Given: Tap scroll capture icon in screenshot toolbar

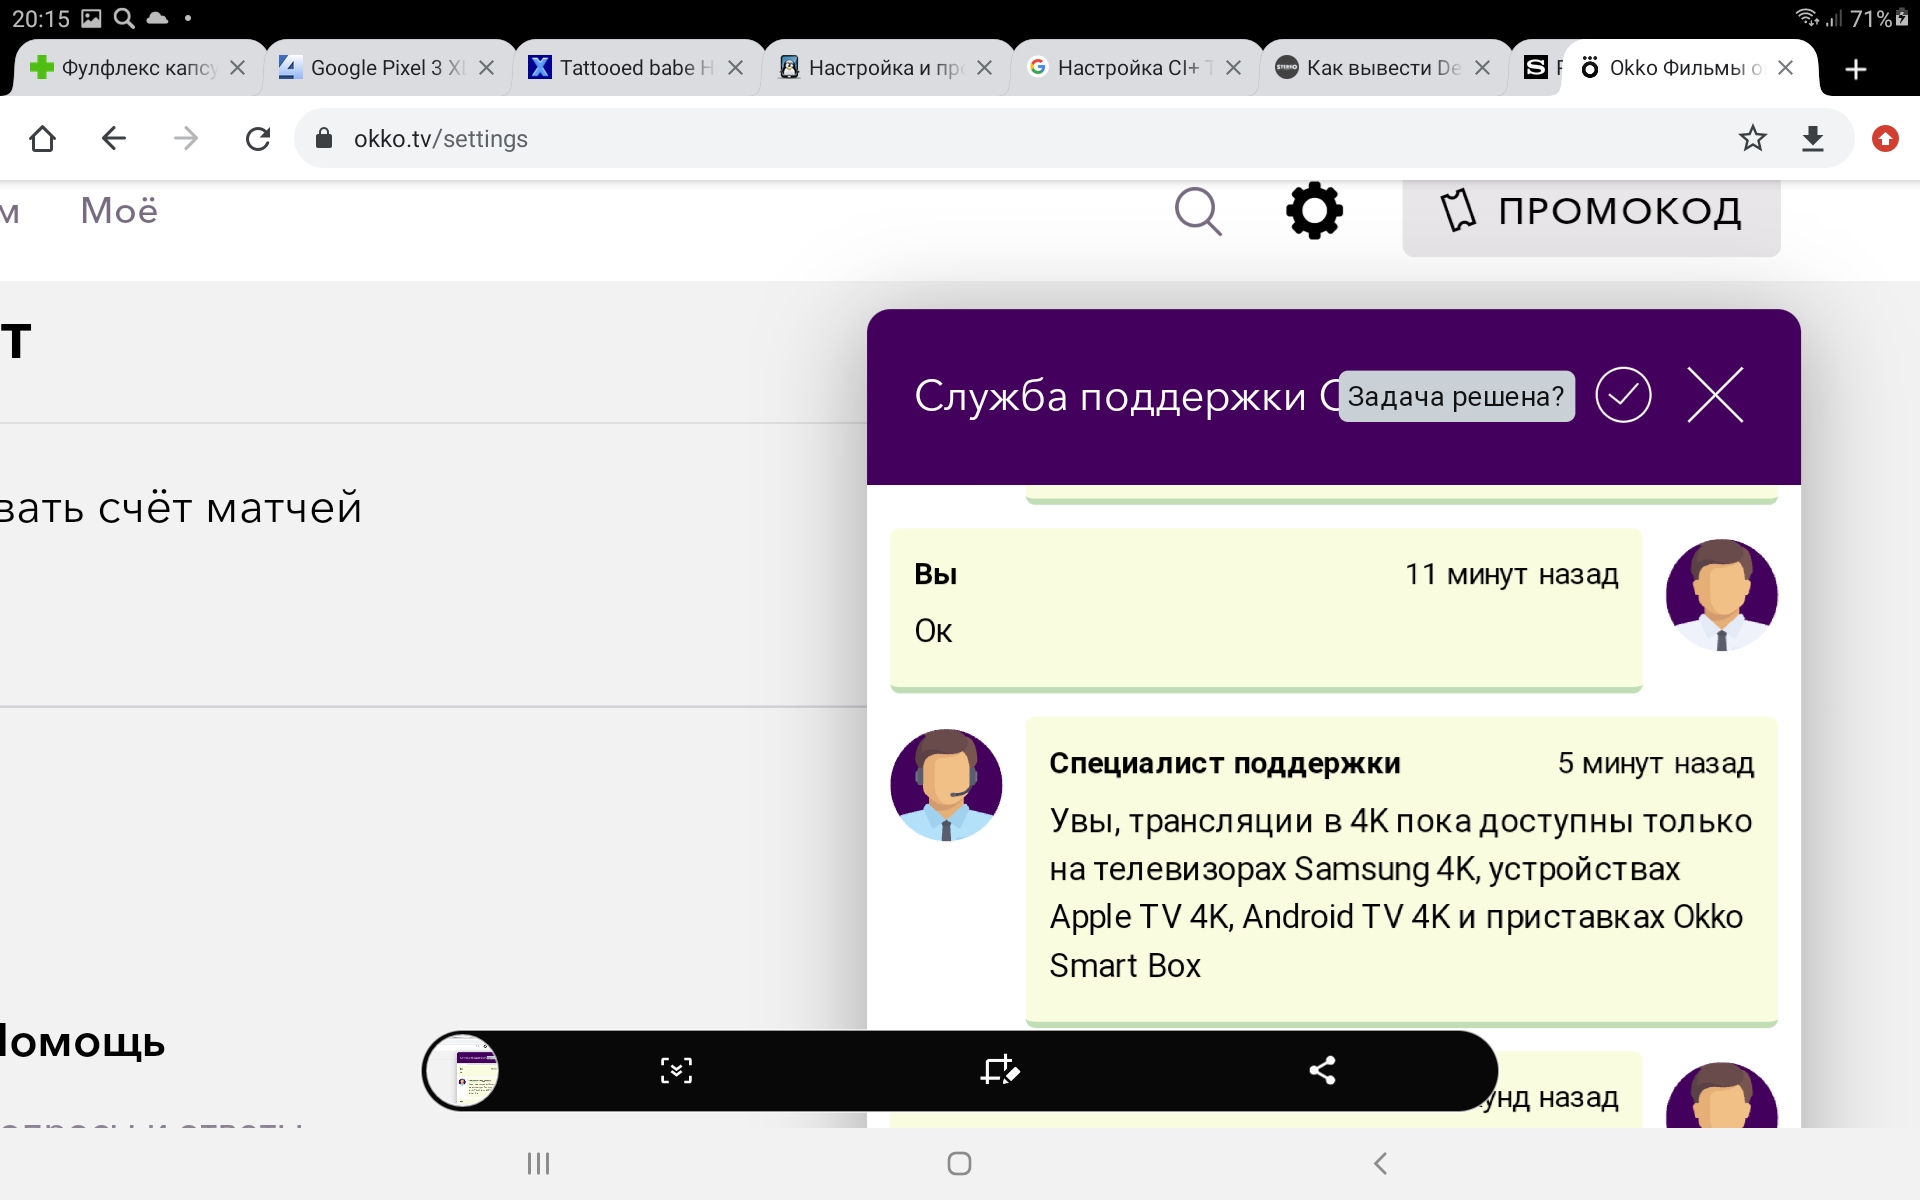Looking at the screenshot, I should click(x=676, y=1071).
